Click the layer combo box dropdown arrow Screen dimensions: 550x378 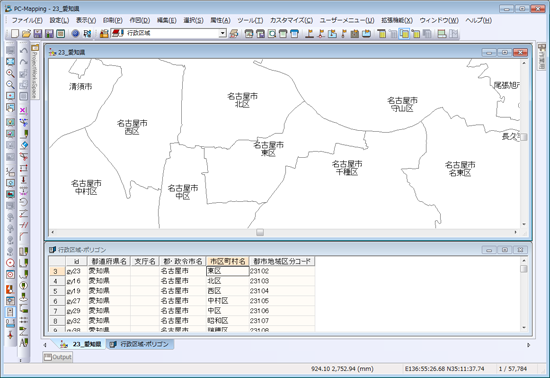click(x=222, y=33)
